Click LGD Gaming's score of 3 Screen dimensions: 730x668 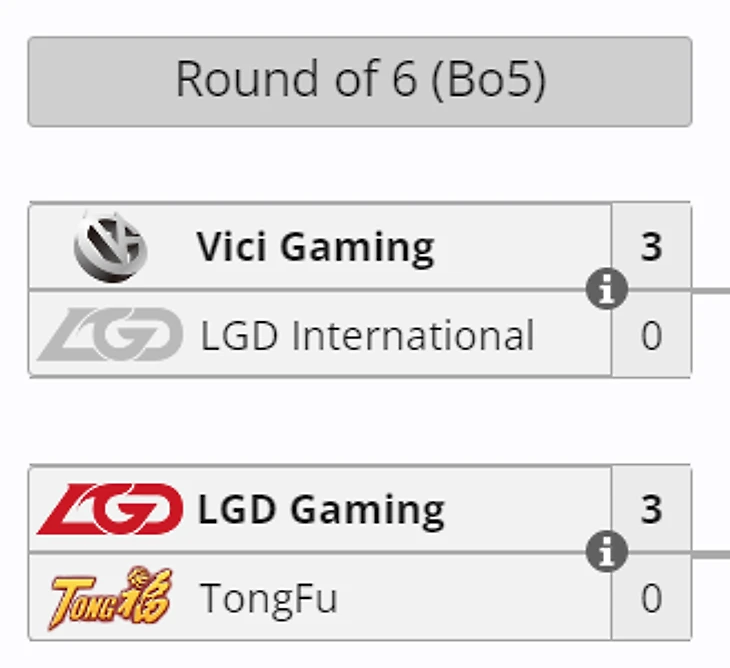[651, 510]
